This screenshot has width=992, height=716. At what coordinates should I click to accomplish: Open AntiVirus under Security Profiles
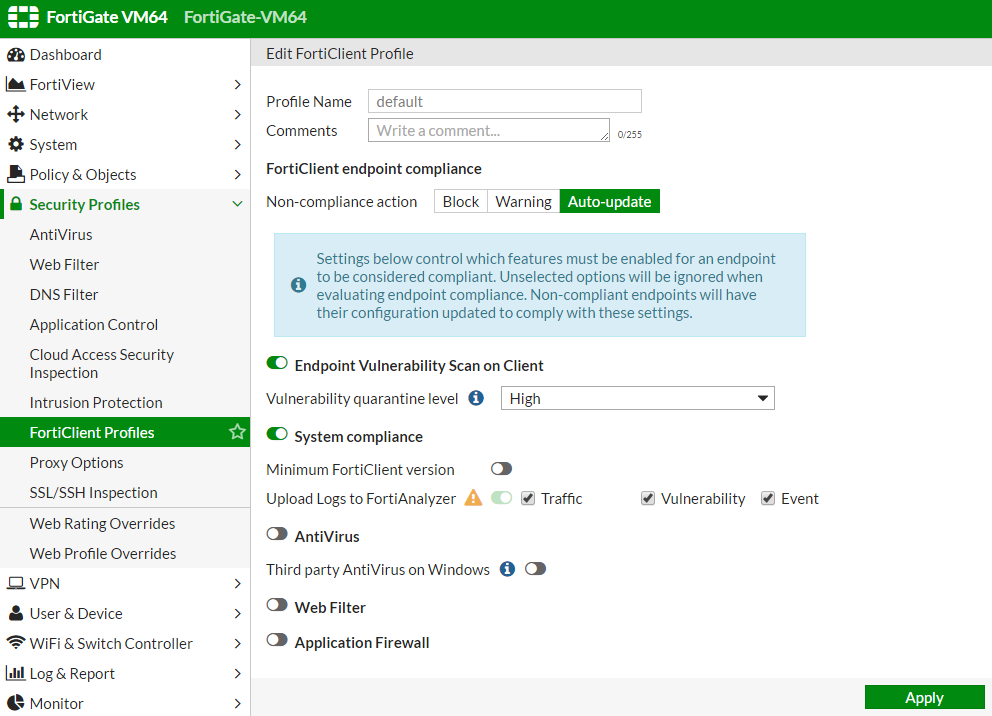point(60,234)
